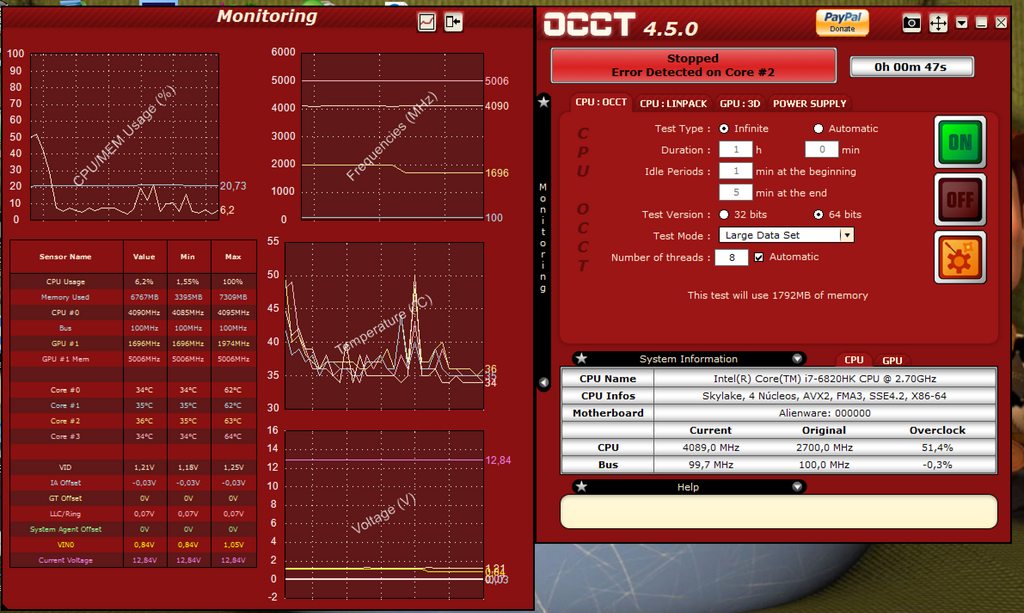The width and height of the screenshot is (1024, 613).
Task: Toggle graph view icon in Monitoring header
Action: click(426, 22)
